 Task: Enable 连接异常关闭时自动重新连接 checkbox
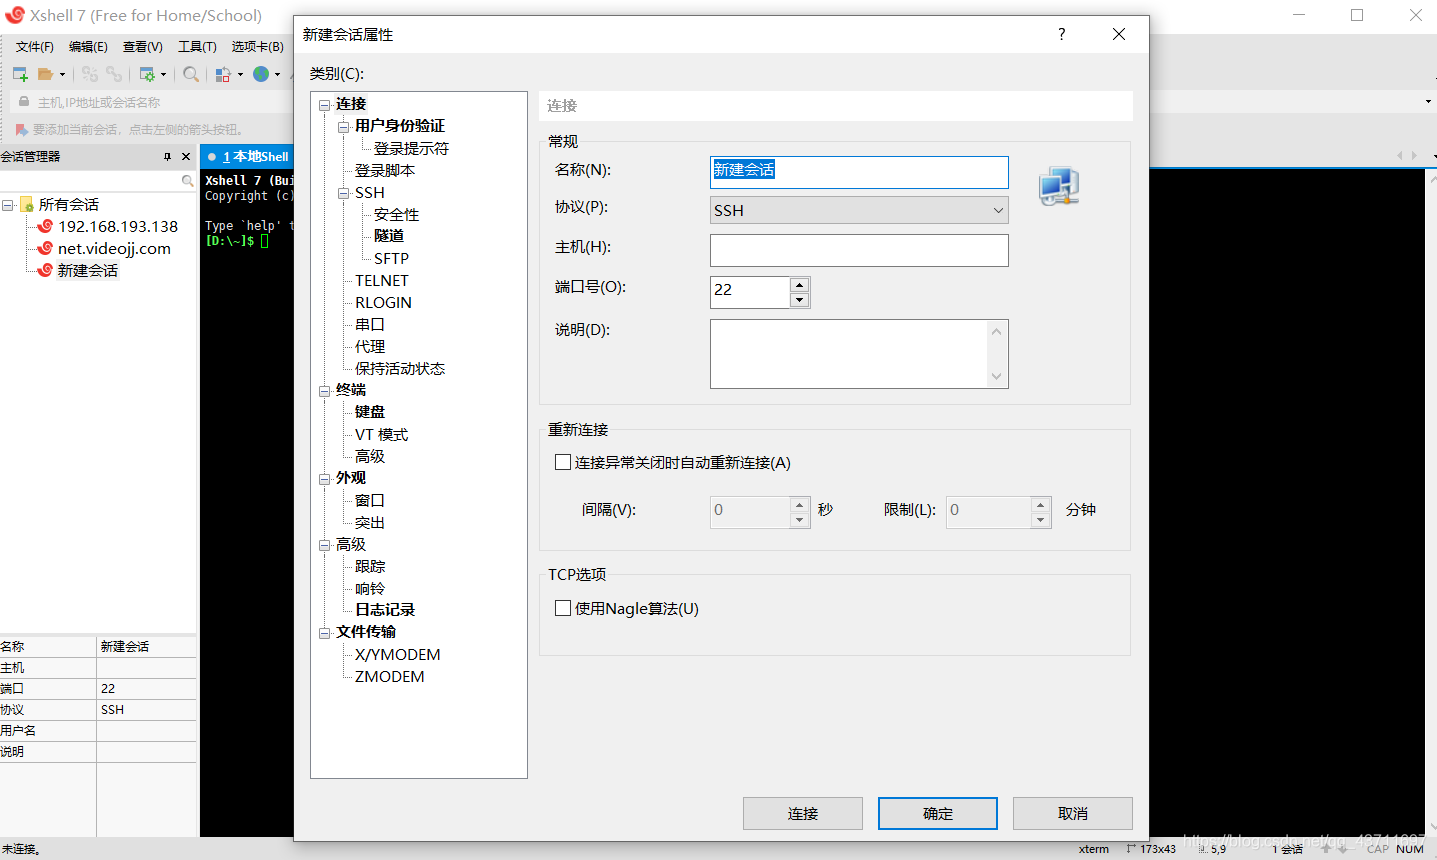tap(563, 462)
